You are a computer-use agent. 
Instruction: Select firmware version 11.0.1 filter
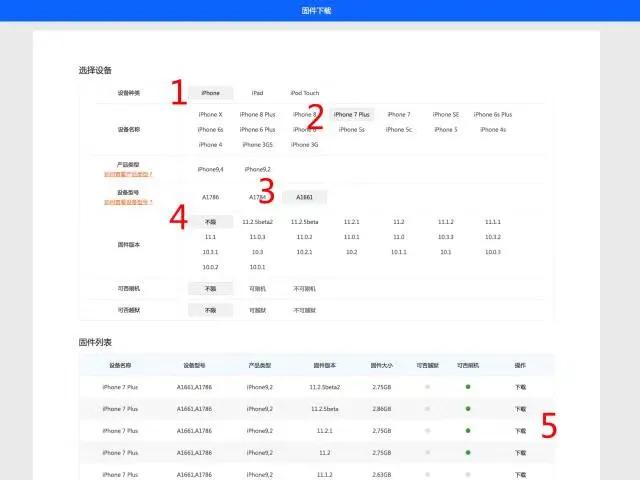pyautogui.click(x=351, y=237)
